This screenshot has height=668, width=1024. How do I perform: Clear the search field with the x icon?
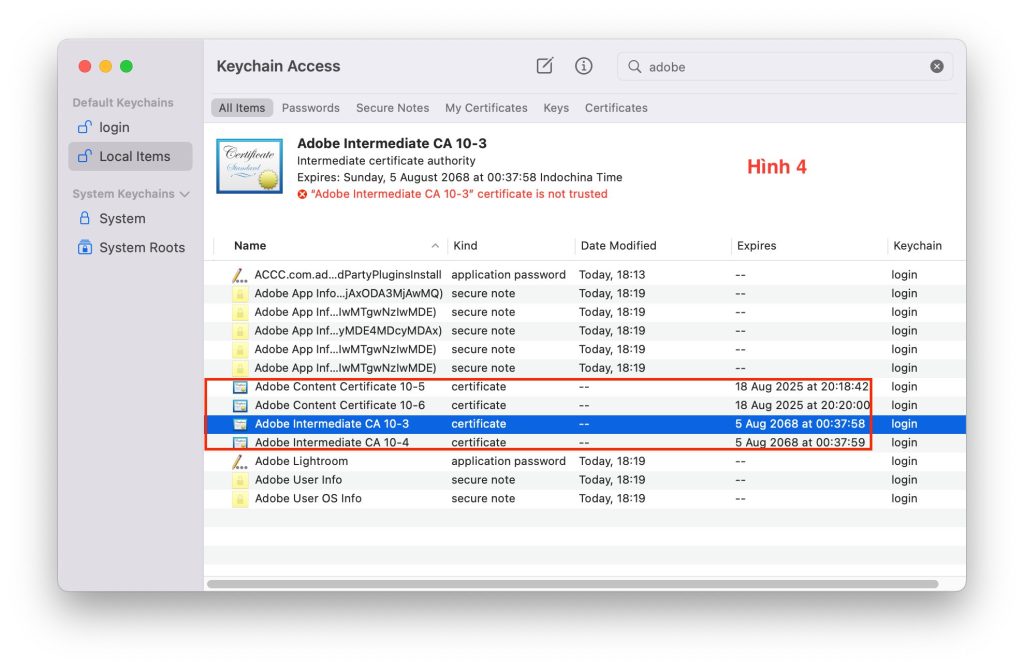[937, 67]
